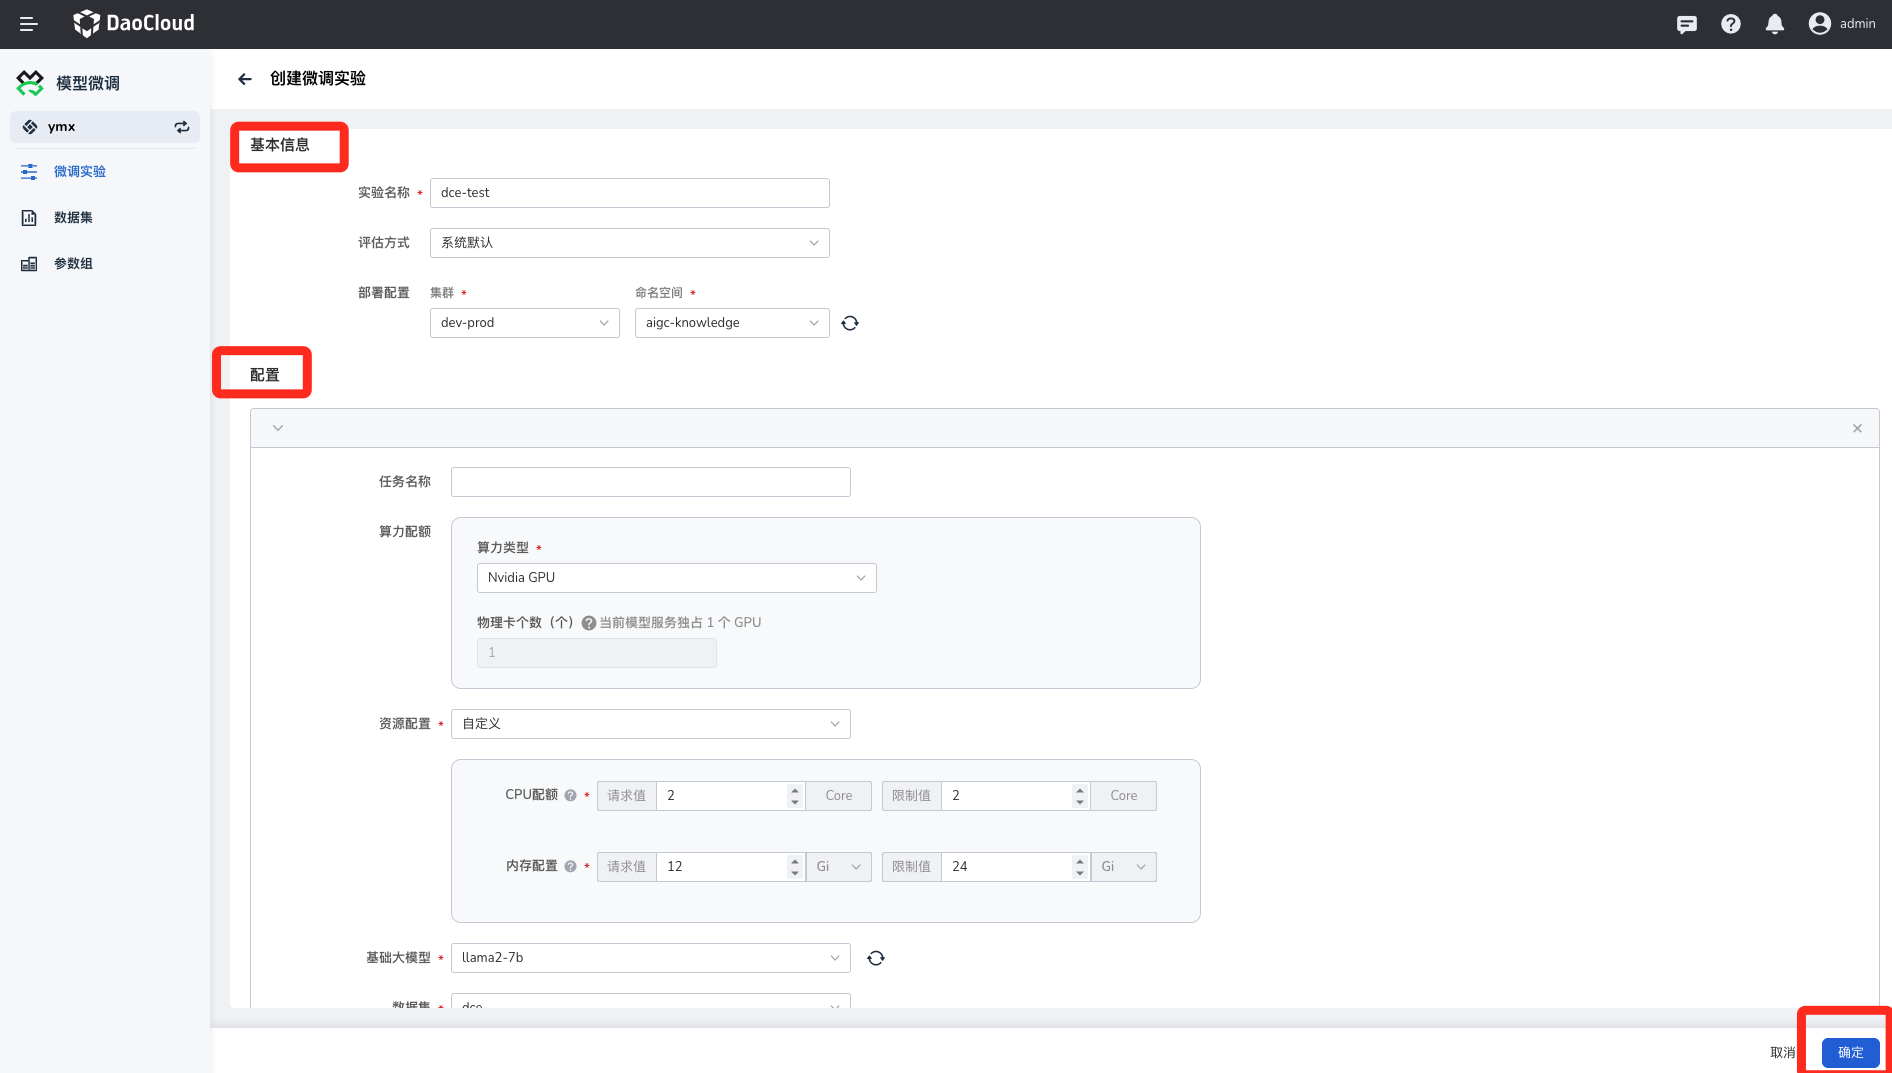The height and width of the screenshot is (1073, 1892).
Task: Open the 评估方式 dropdown
Action: (x=630, y=243)
